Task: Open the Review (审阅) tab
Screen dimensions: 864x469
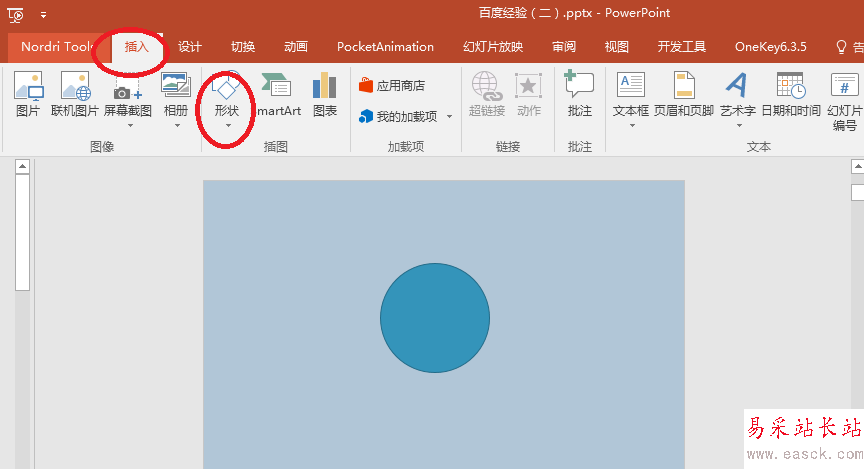Action: (564, 47)
